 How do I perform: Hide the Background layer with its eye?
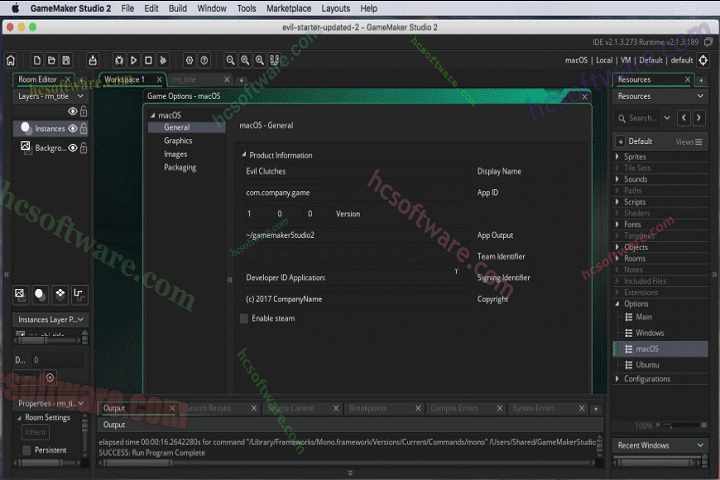click(x=73, y=148)
